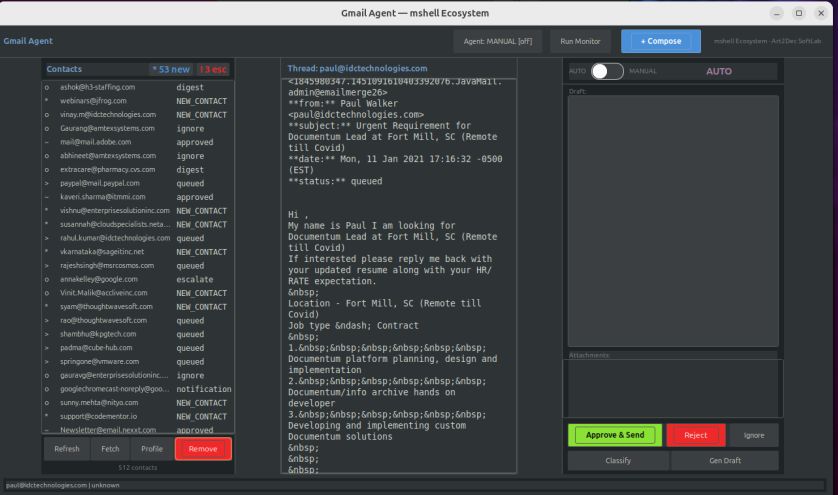Click the Run Monitor button
This screenshot has height=495, width=838.
(x=580, y=41)
